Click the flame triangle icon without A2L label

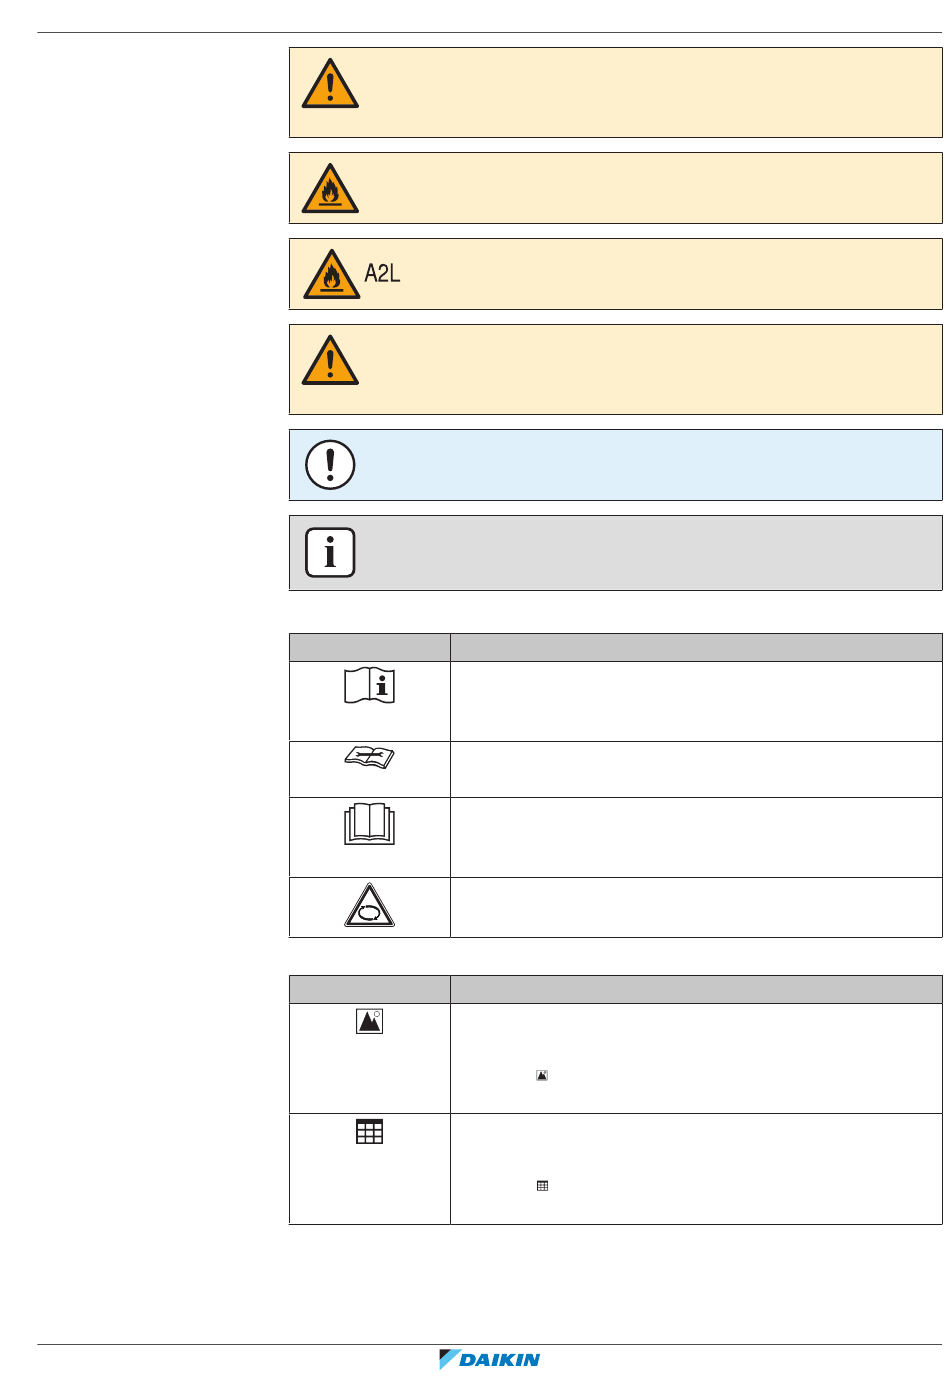point(330,188)
